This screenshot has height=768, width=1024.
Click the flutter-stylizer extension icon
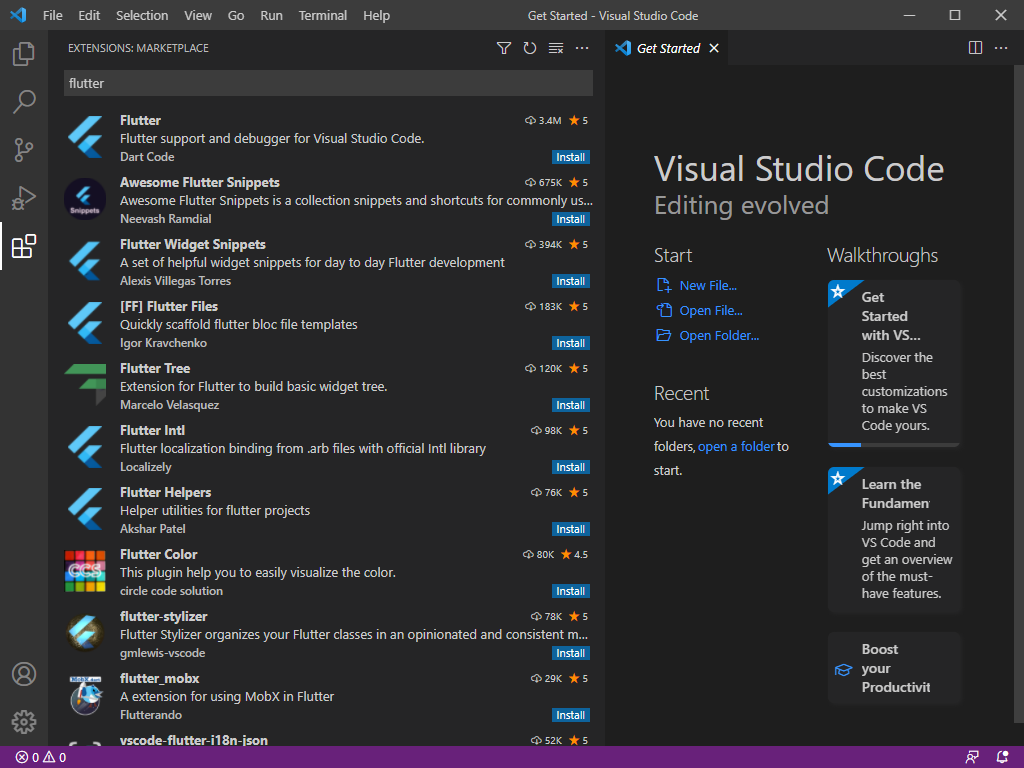(x=85, y=632)
